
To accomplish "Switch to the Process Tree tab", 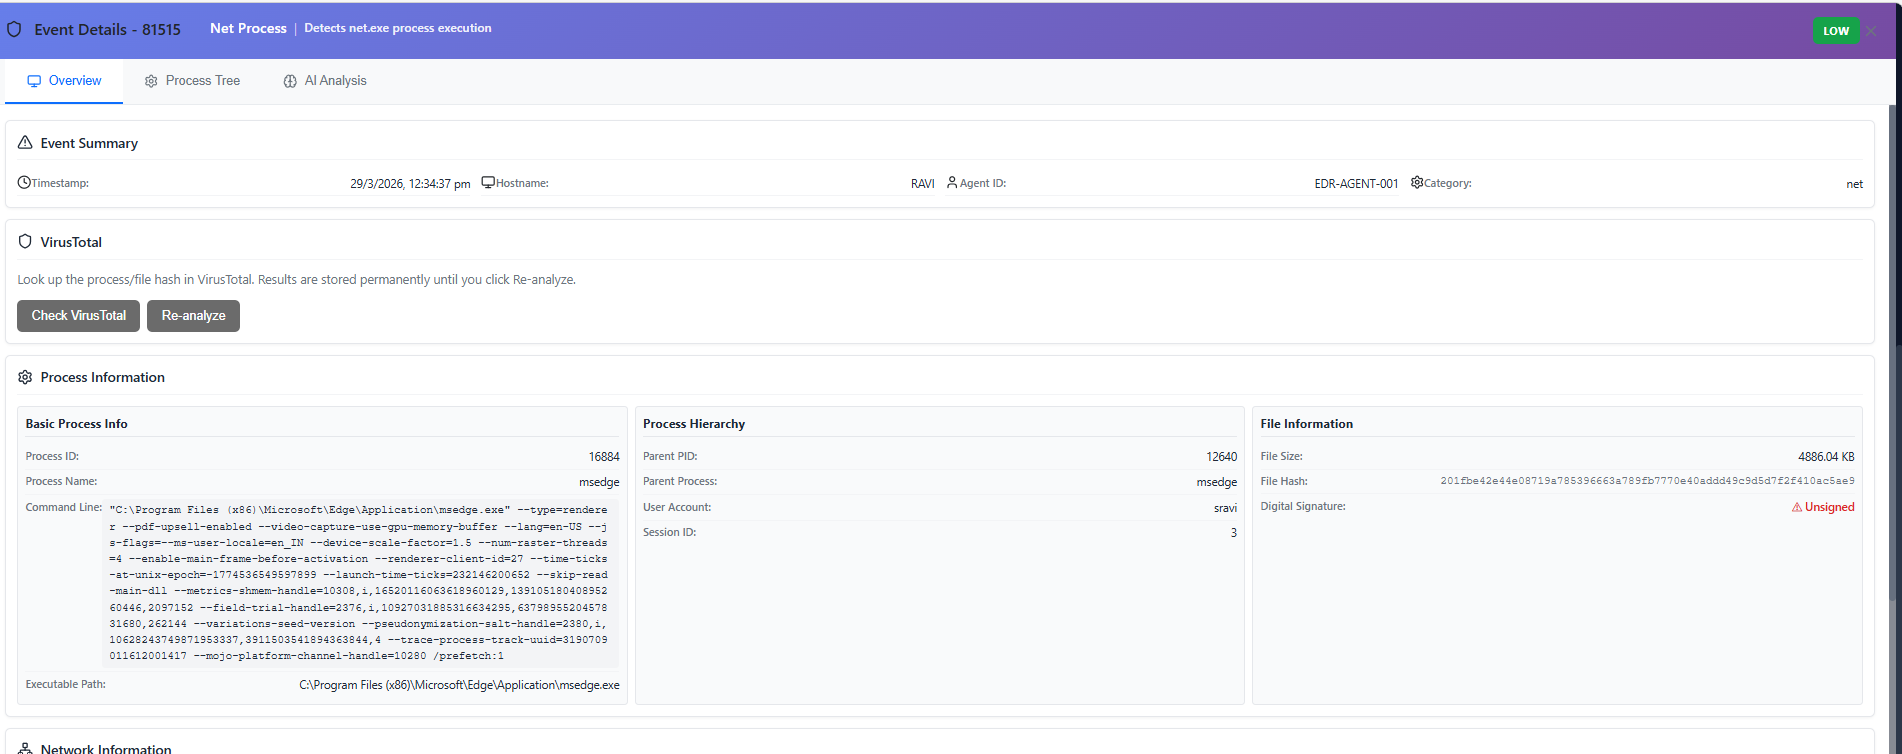I will [x=192, y=81].
